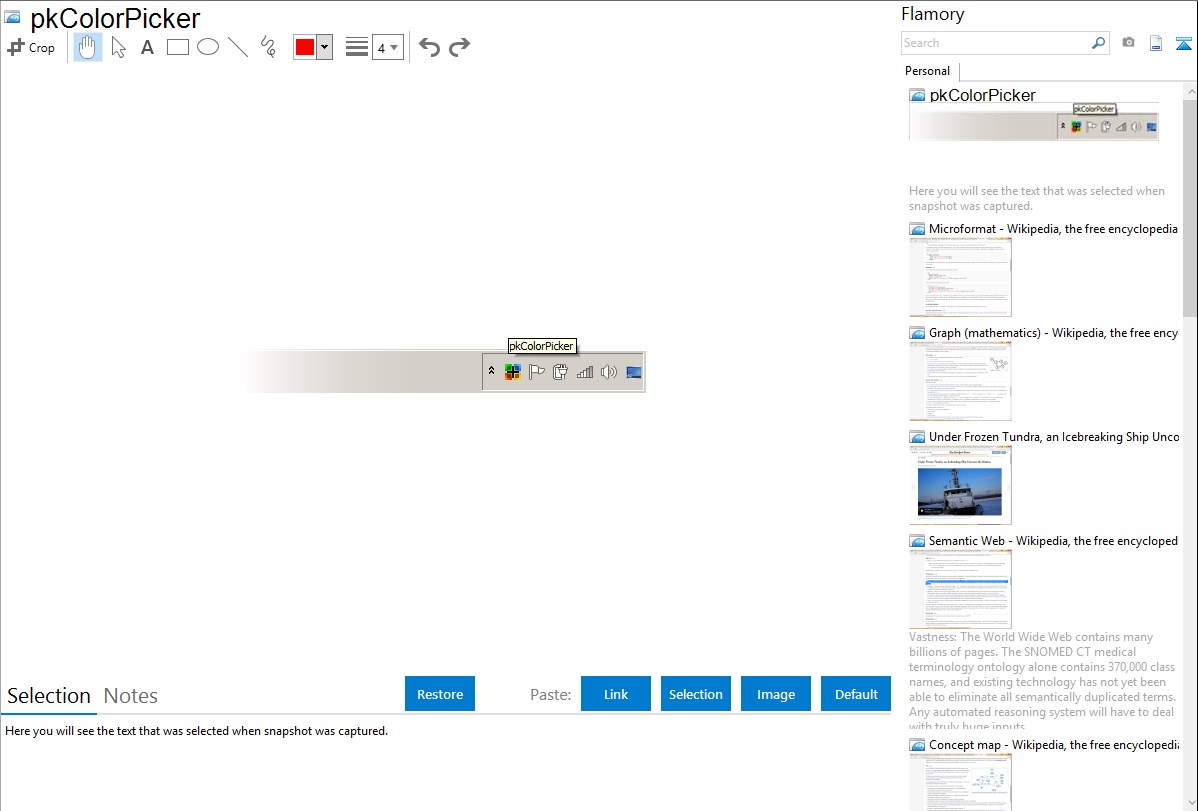Click the power plug icon in the captured tray

click(x=560, y=372)
